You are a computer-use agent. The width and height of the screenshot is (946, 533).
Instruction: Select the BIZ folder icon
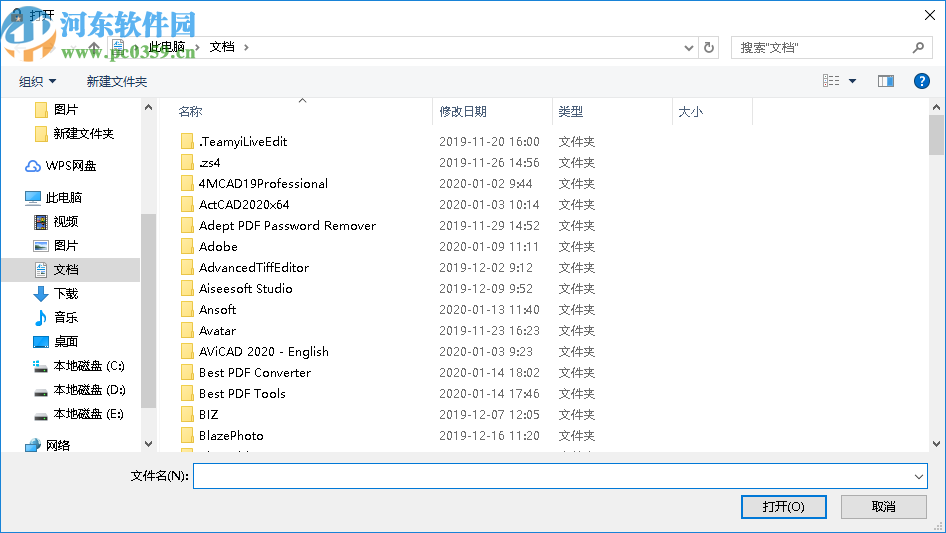(187, 415)
